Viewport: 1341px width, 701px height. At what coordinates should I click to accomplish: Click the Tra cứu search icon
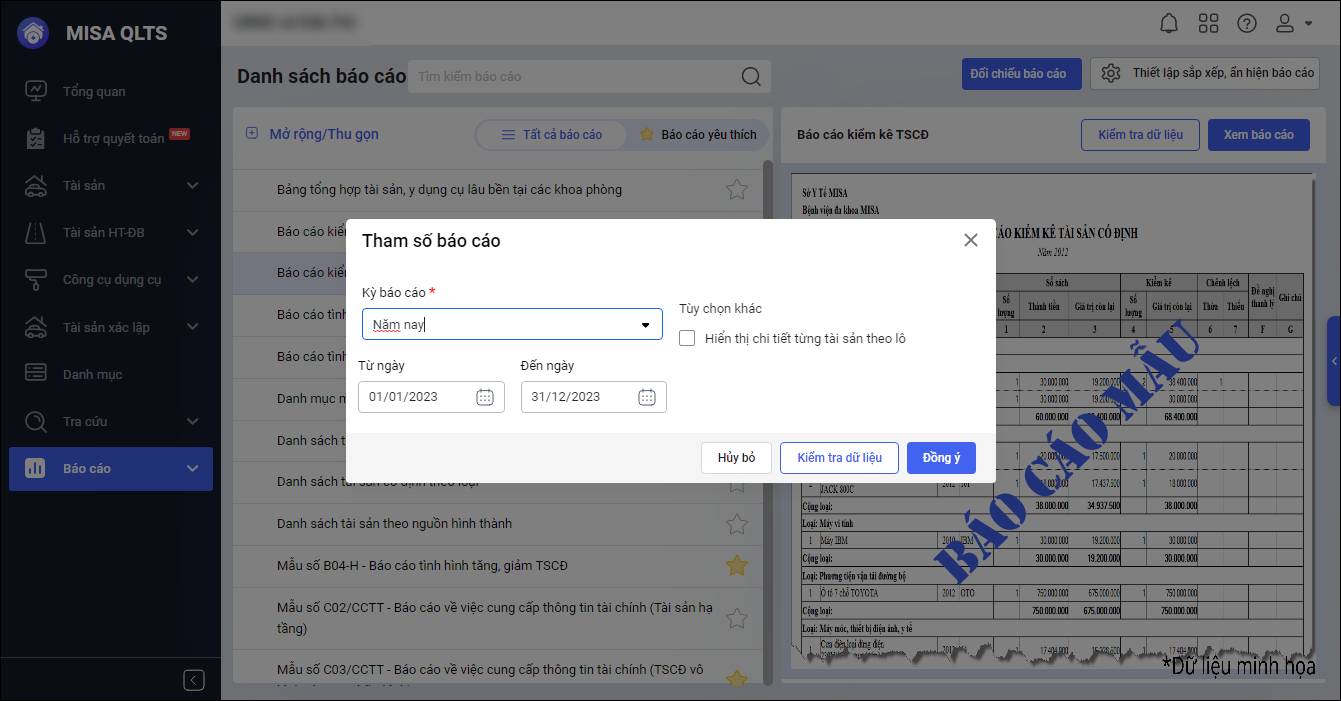(x=35, y=421)
